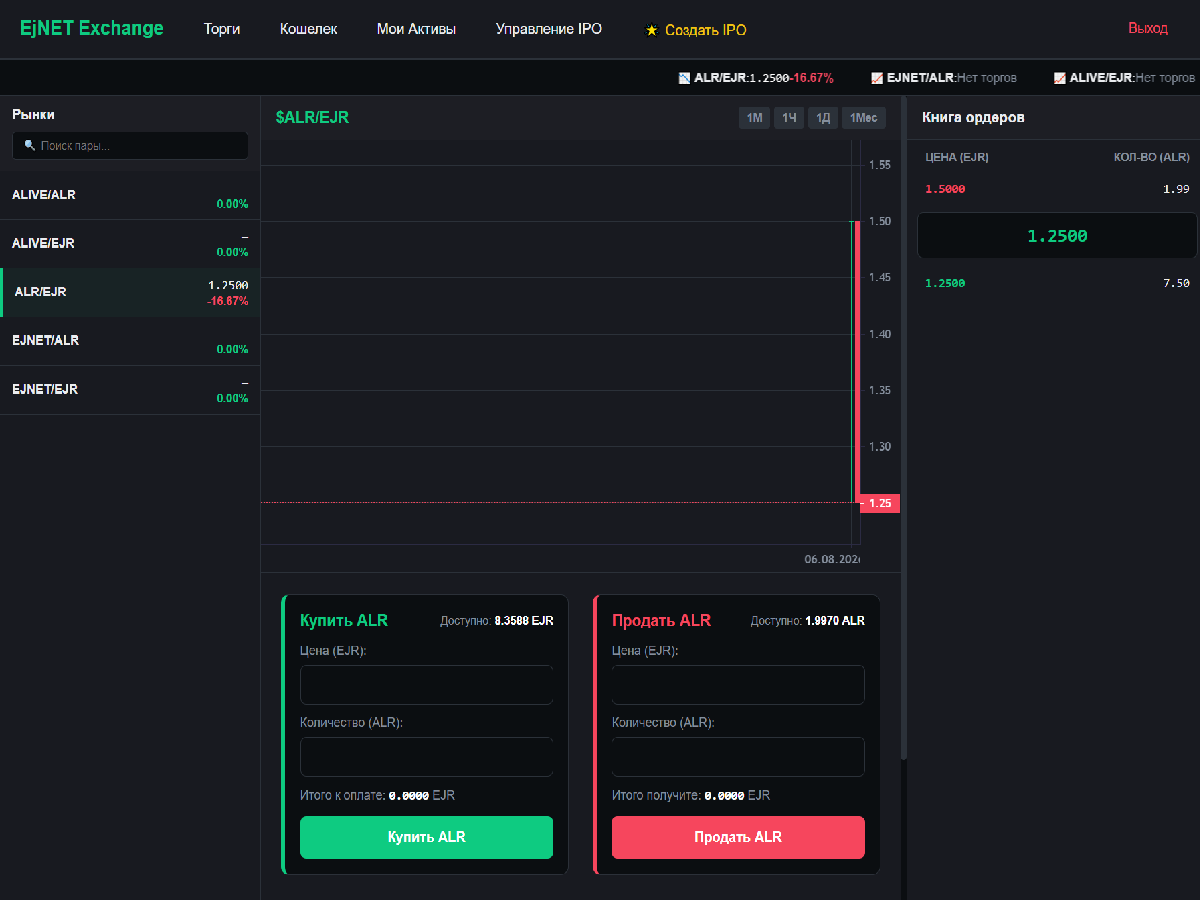Click the 1.2500 last price box
Viewport: 1200px width, 900px height.
pyautogui.click(x=1057, y=236)
